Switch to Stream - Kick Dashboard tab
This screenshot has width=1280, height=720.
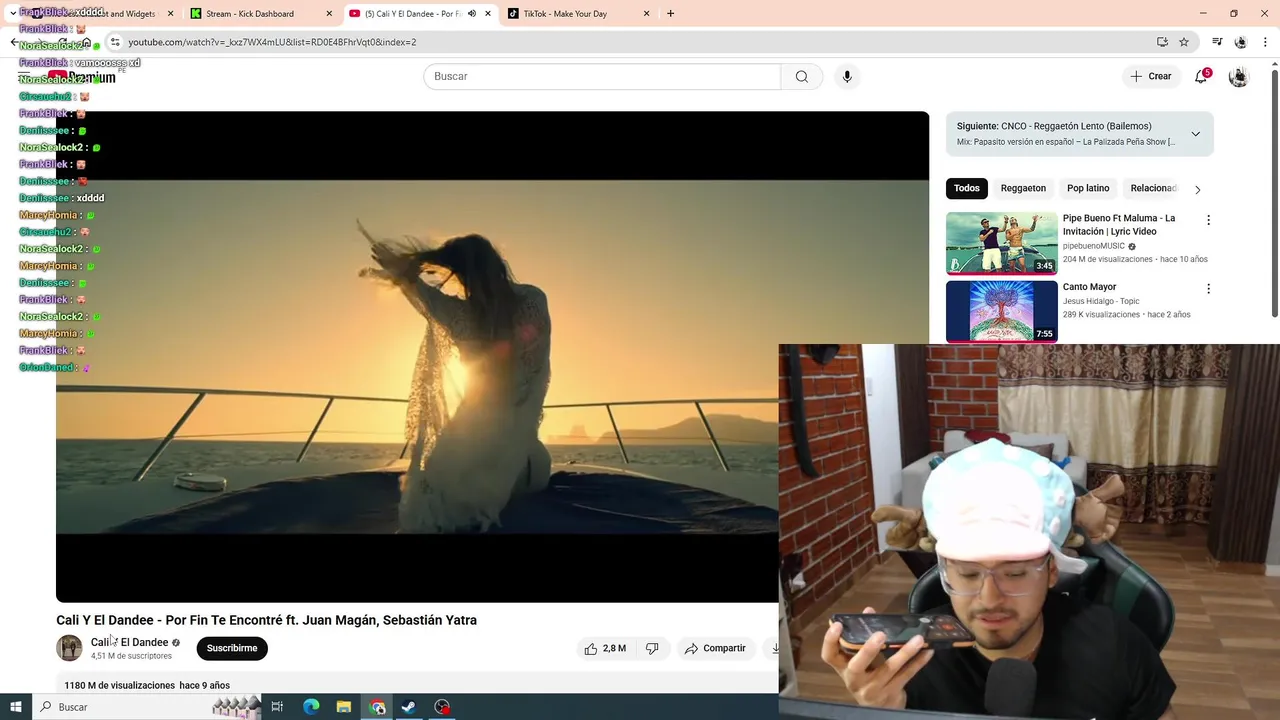click(260, 14)
